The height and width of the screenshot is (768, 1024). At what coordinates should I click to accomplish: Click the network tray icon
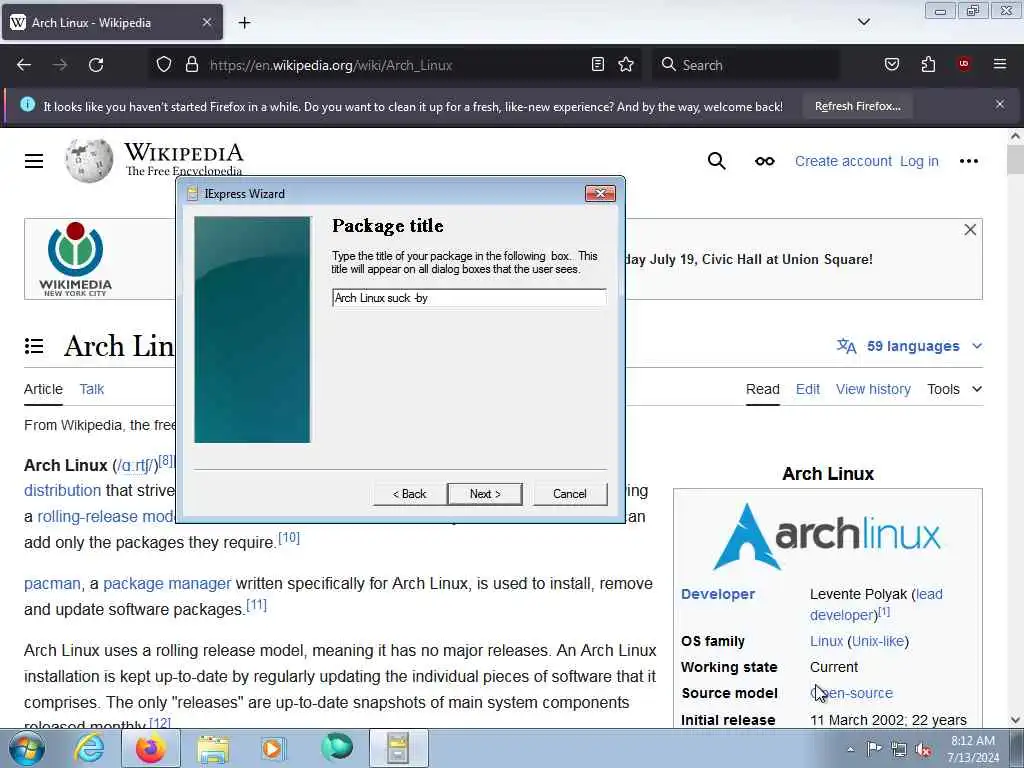(x=899, y=750)
